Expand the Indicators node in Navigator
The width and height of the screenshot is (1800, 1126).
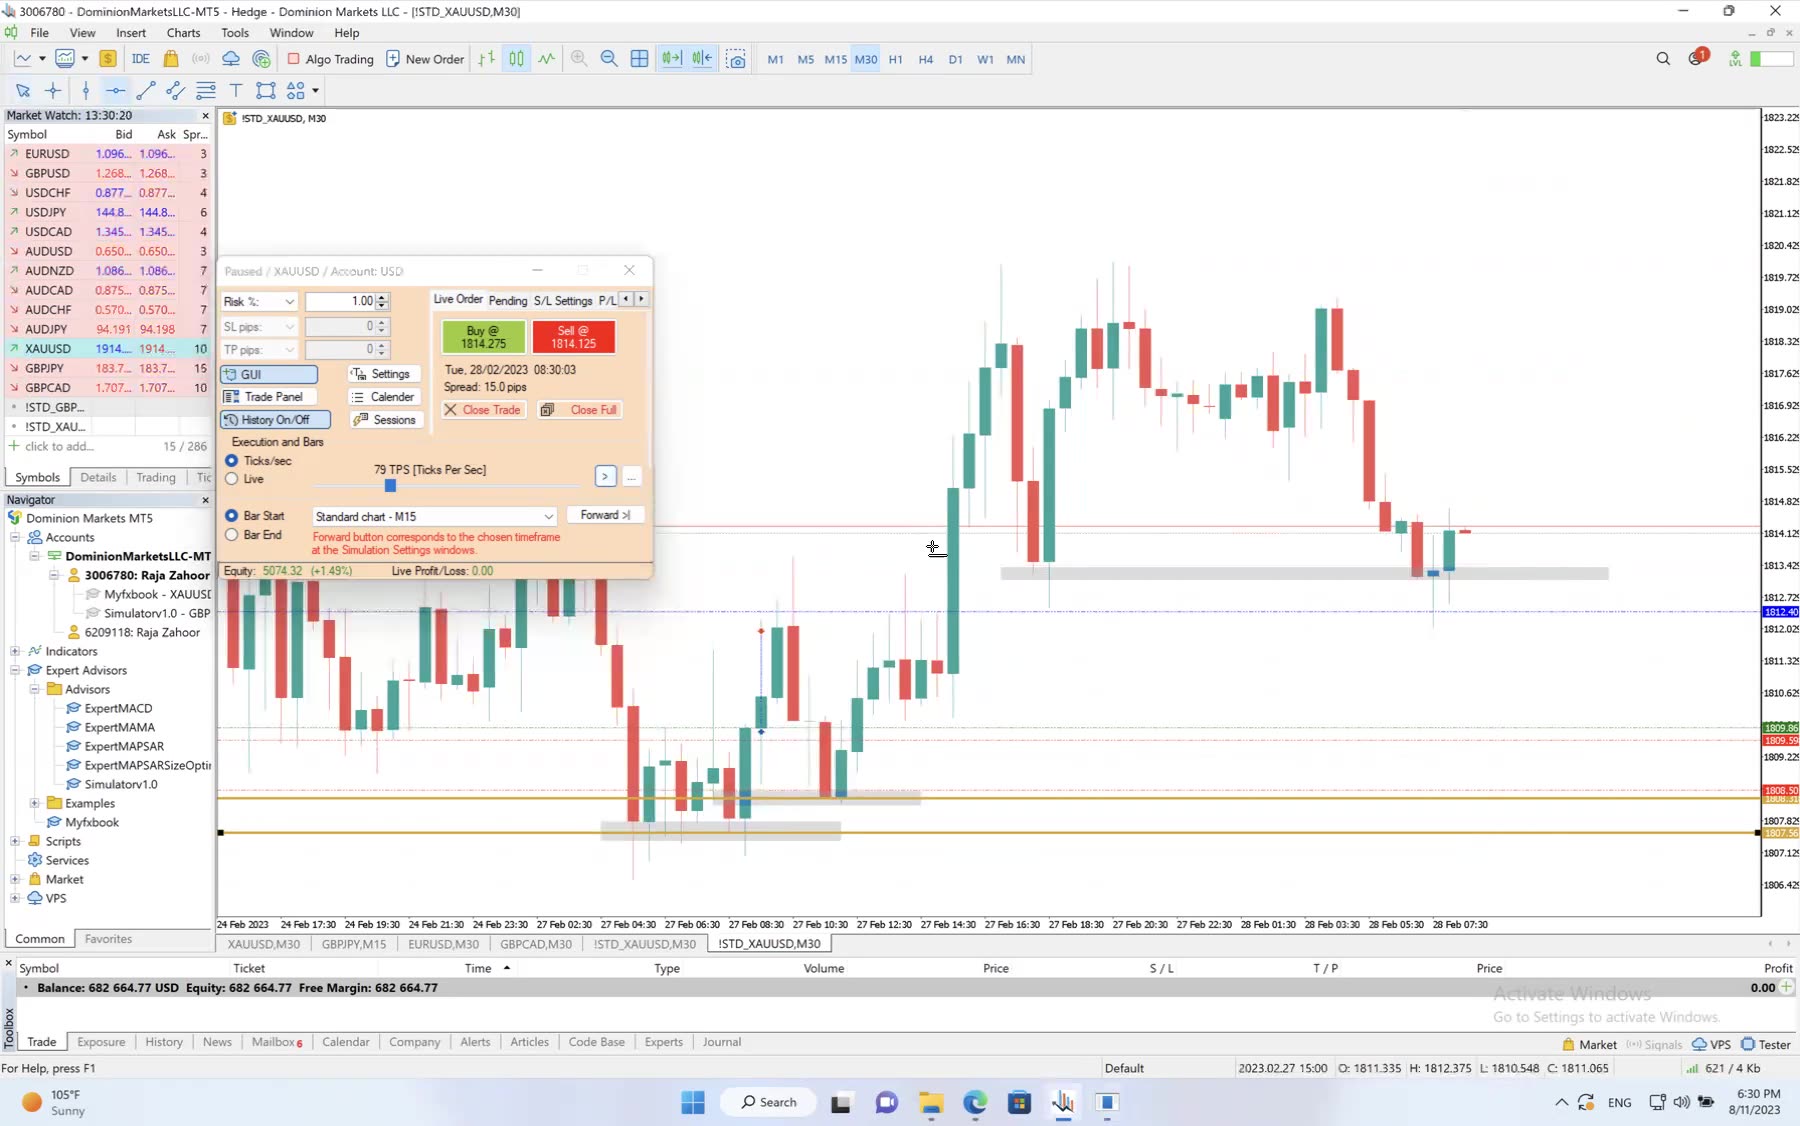[x=15, y=651]
